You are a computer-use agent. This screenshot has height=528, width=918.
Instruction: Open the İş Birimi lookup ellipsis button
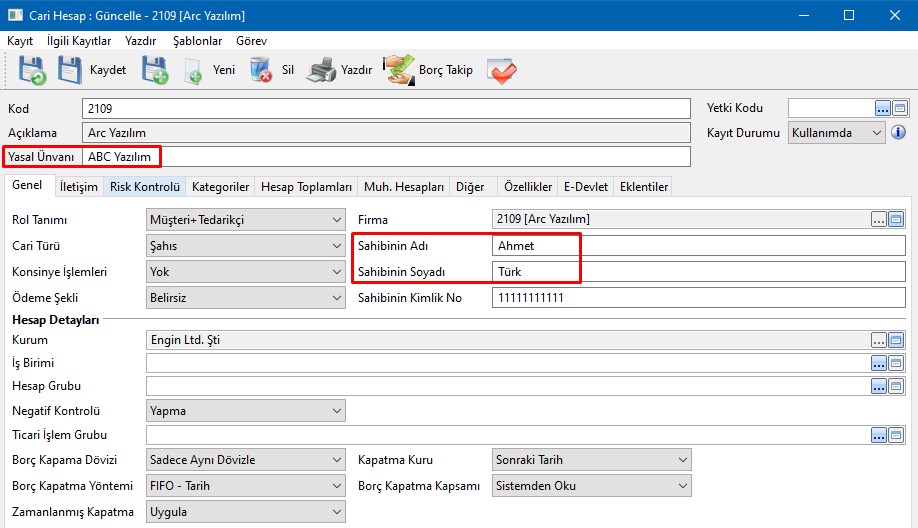click(x=879, y=363)
